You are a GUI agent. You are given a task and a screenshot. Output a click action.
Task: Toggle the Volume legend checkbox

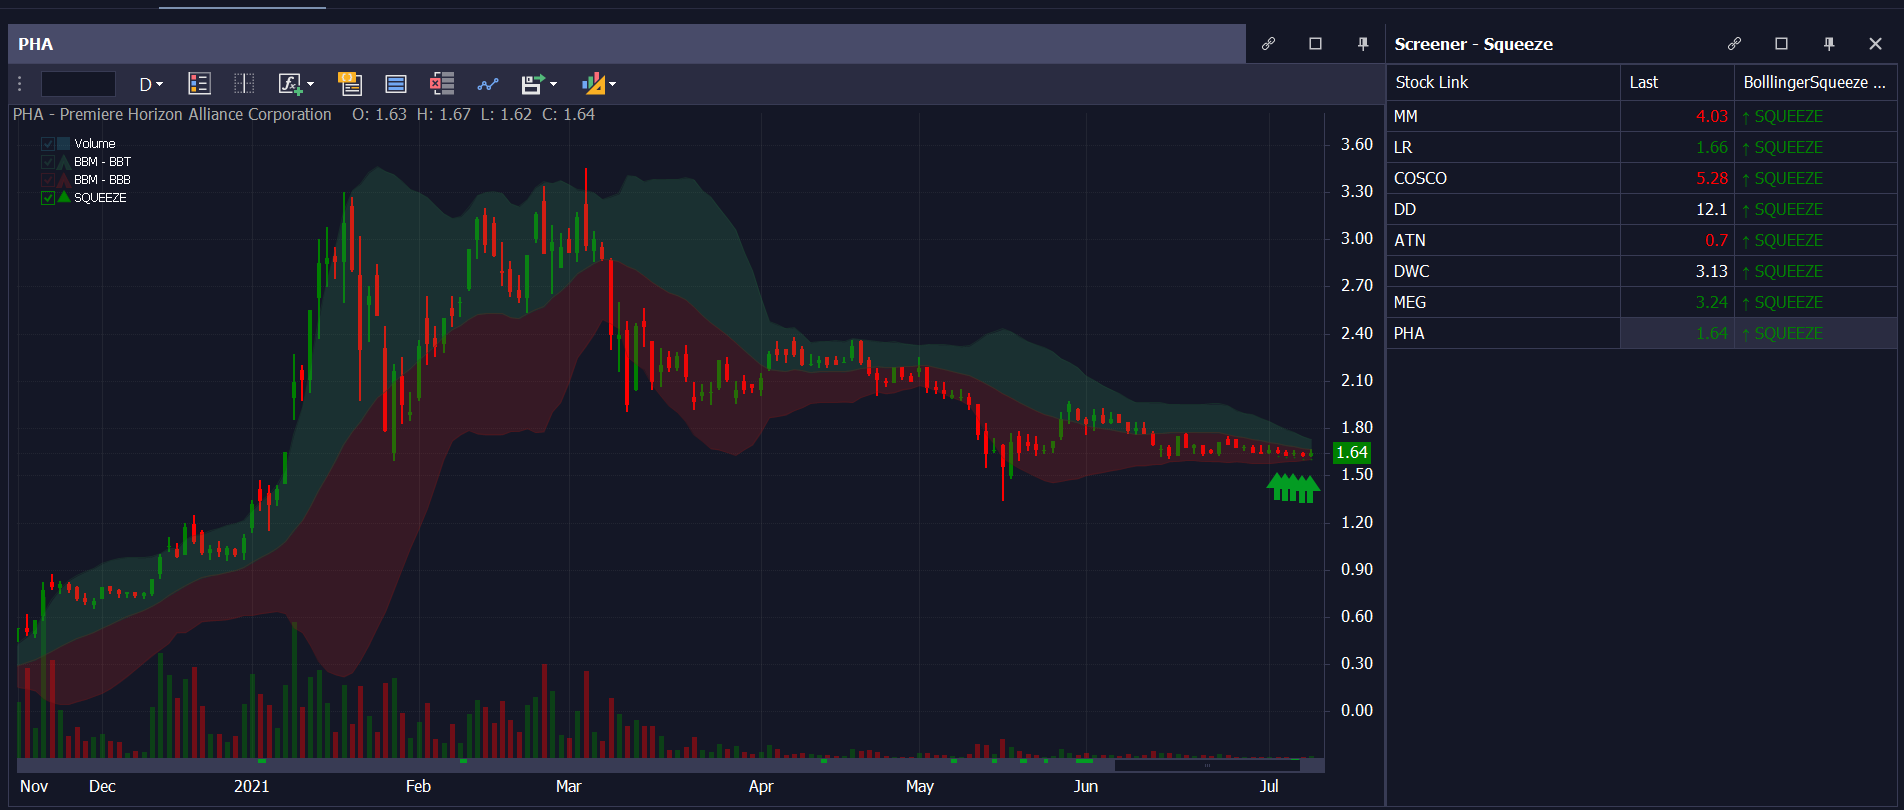coord(48,144)
